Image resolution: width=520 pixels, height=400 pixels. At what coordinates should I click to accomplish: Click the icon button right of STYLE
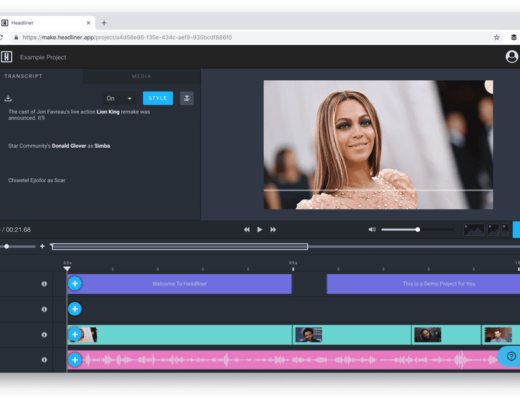[x=187, y=98]
